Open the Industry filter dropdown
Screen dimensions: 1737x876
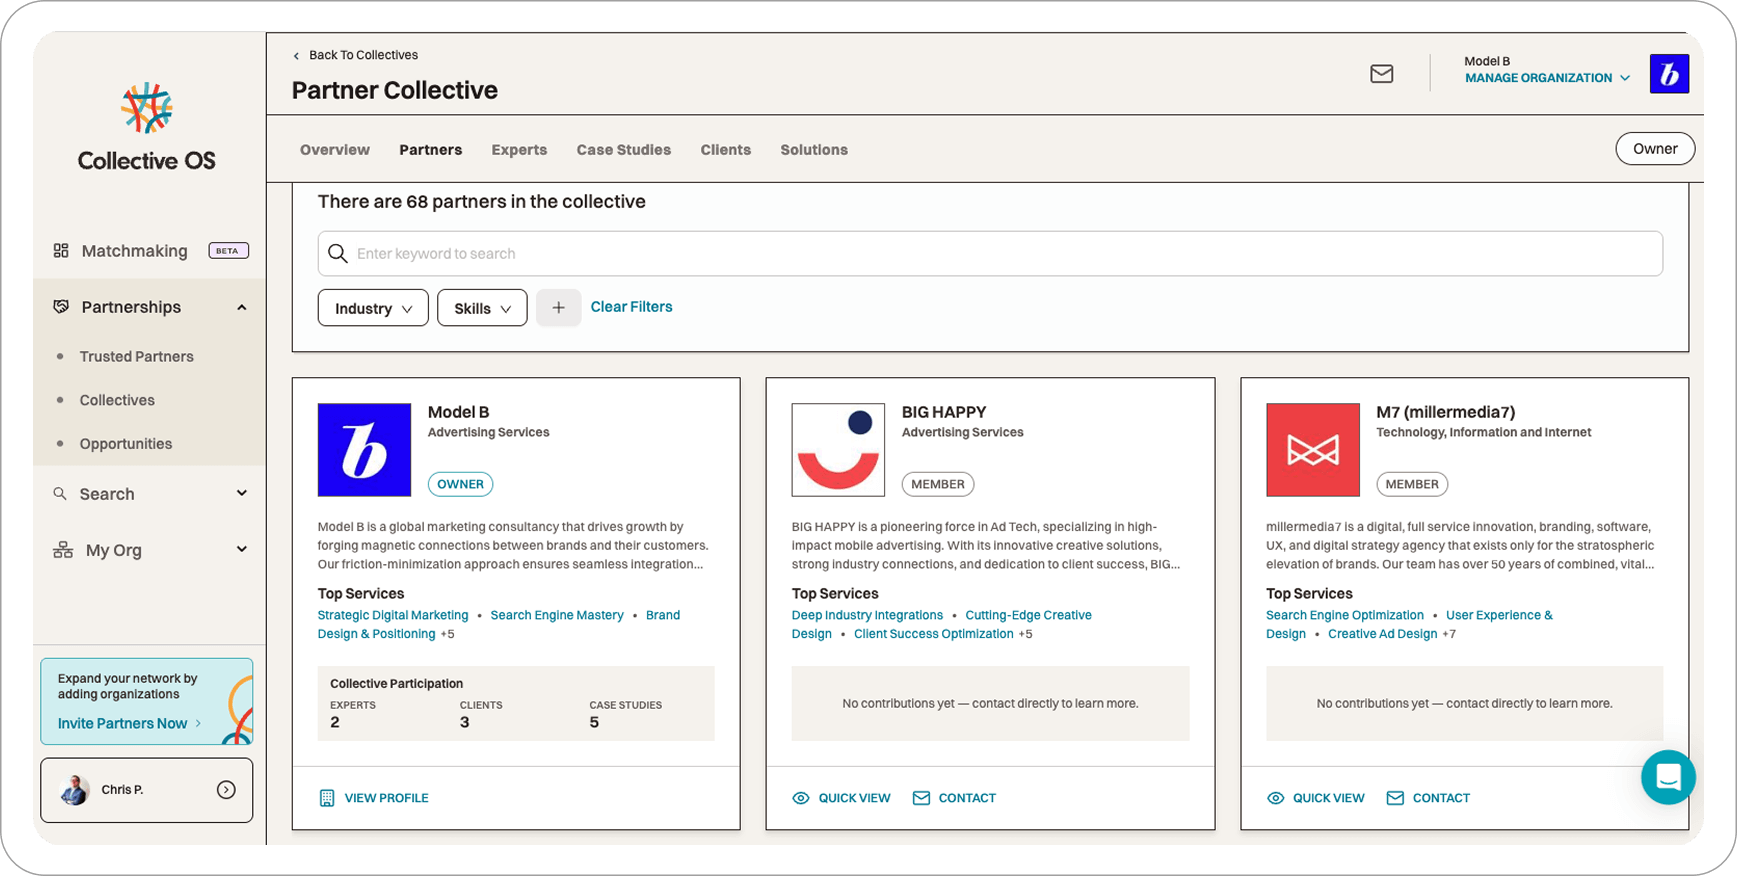[373, 308]
